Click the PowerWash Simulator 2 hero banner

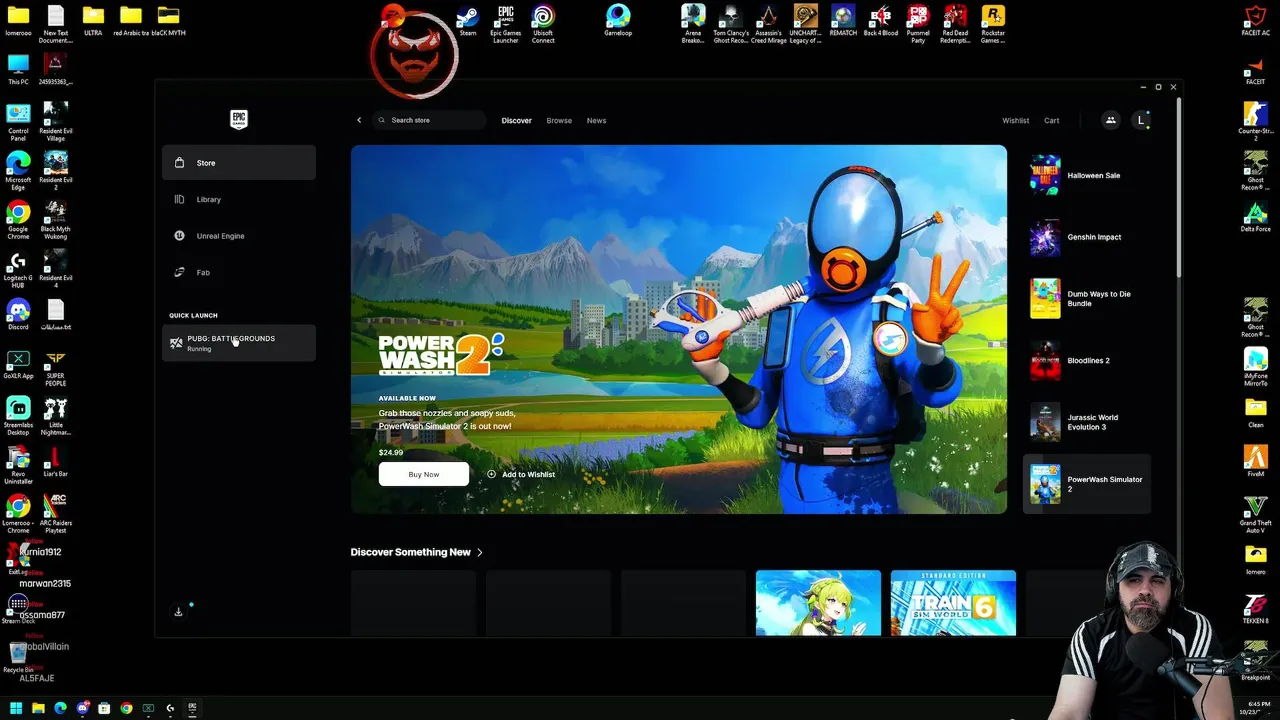tap(679, 329)
